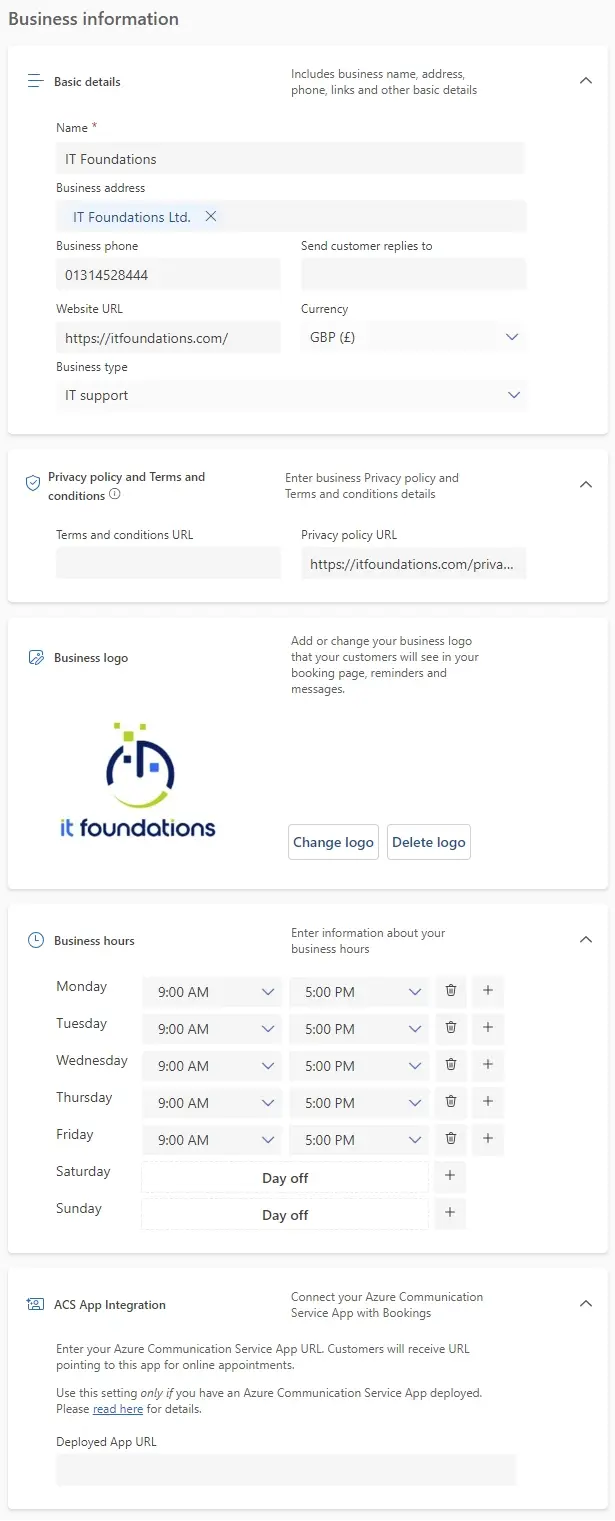The width and height of the screenshot is (615, 1521).
Task: Click the Delete logo button
Action: [x=428, y=842]
